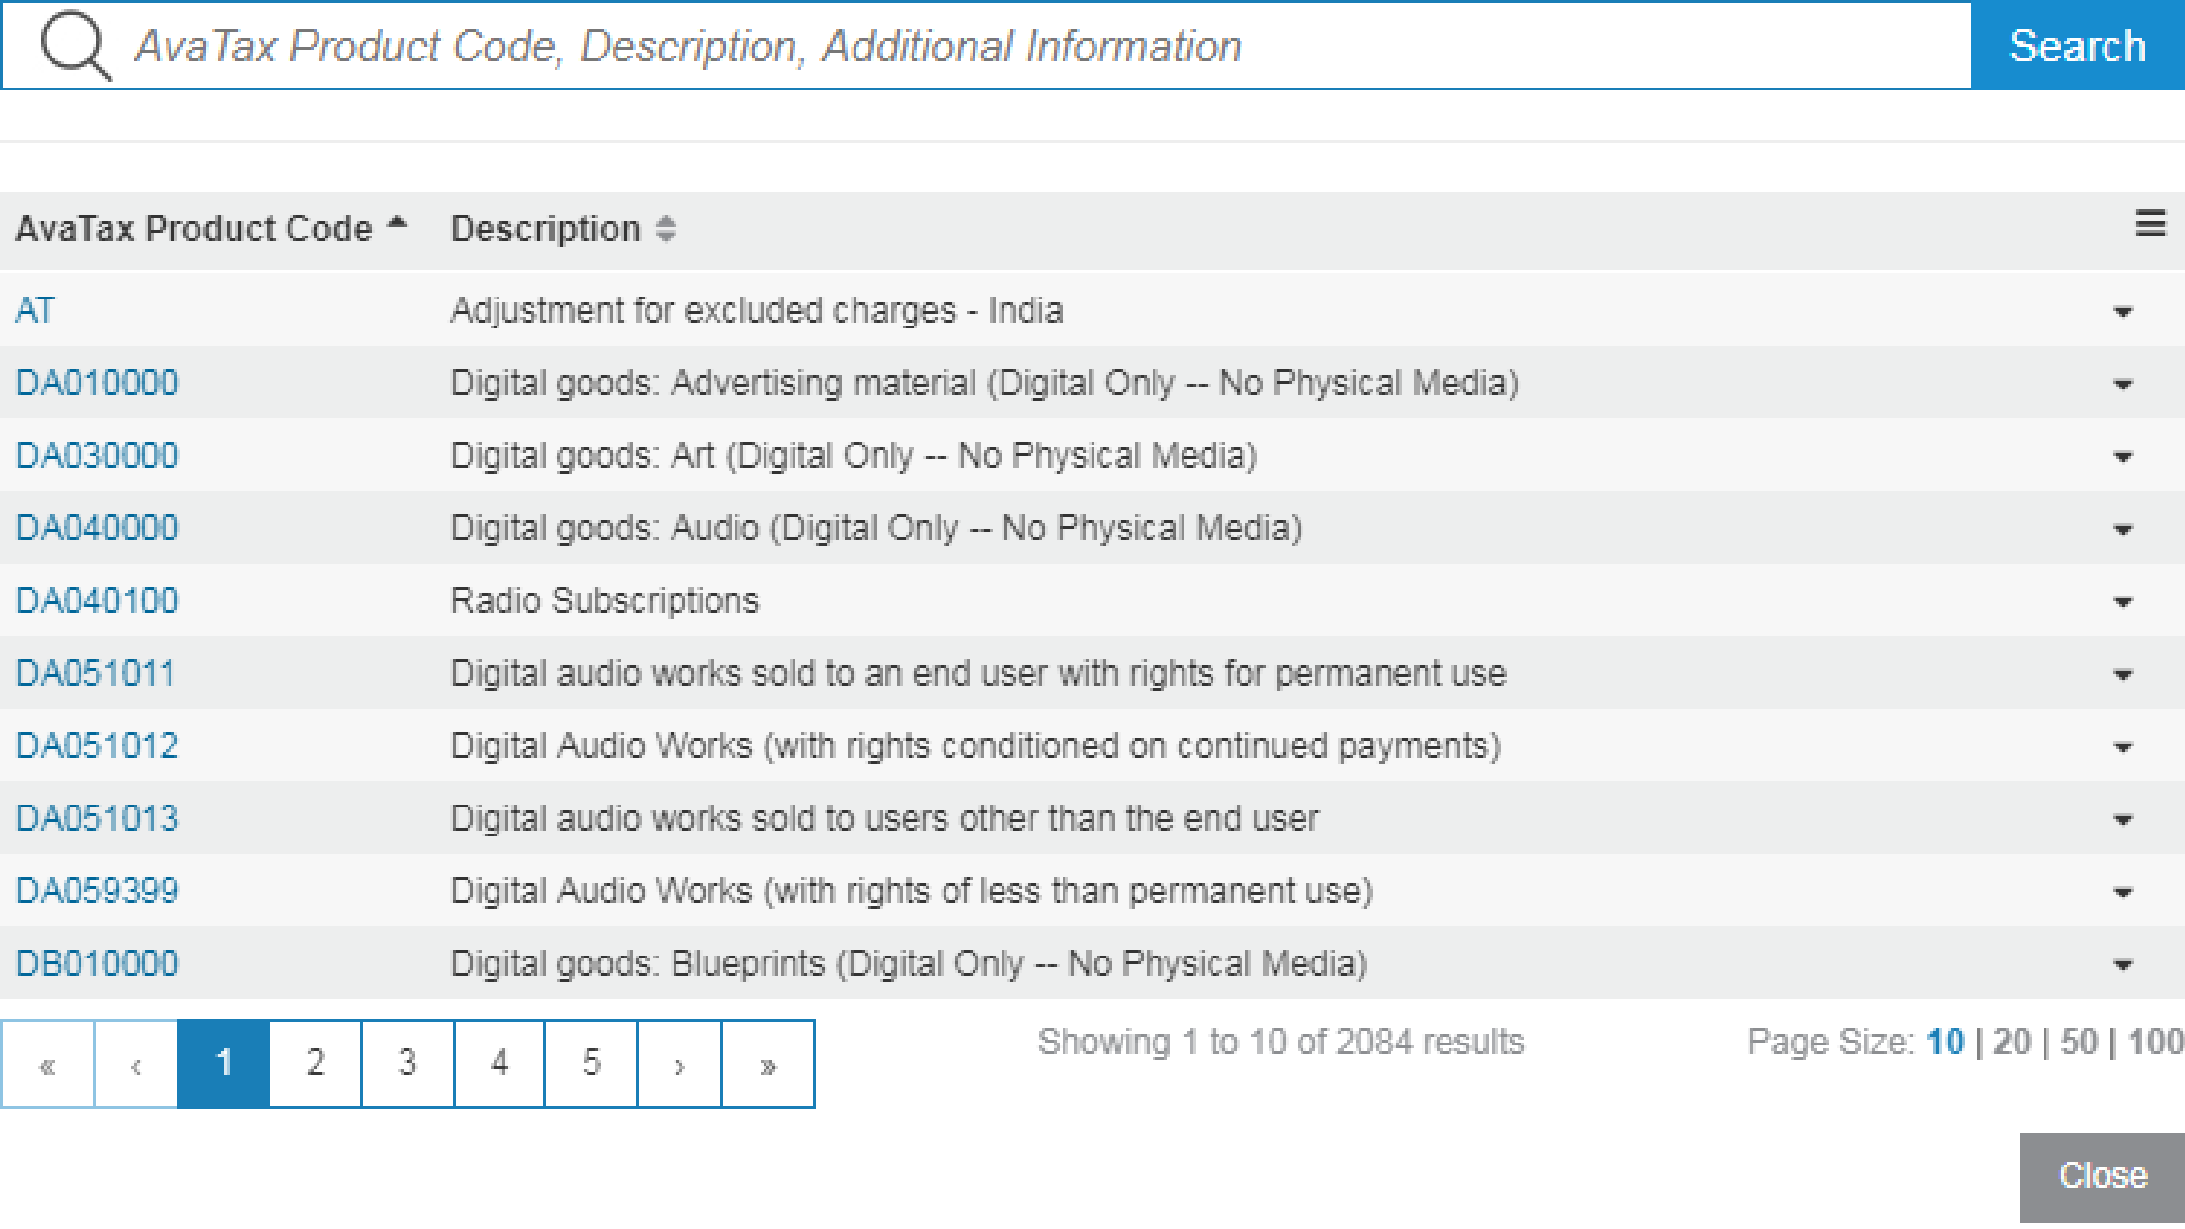Select page 1 in pagination
The width and height of the screenshot is (2185, 1229).
[223, 1064]
